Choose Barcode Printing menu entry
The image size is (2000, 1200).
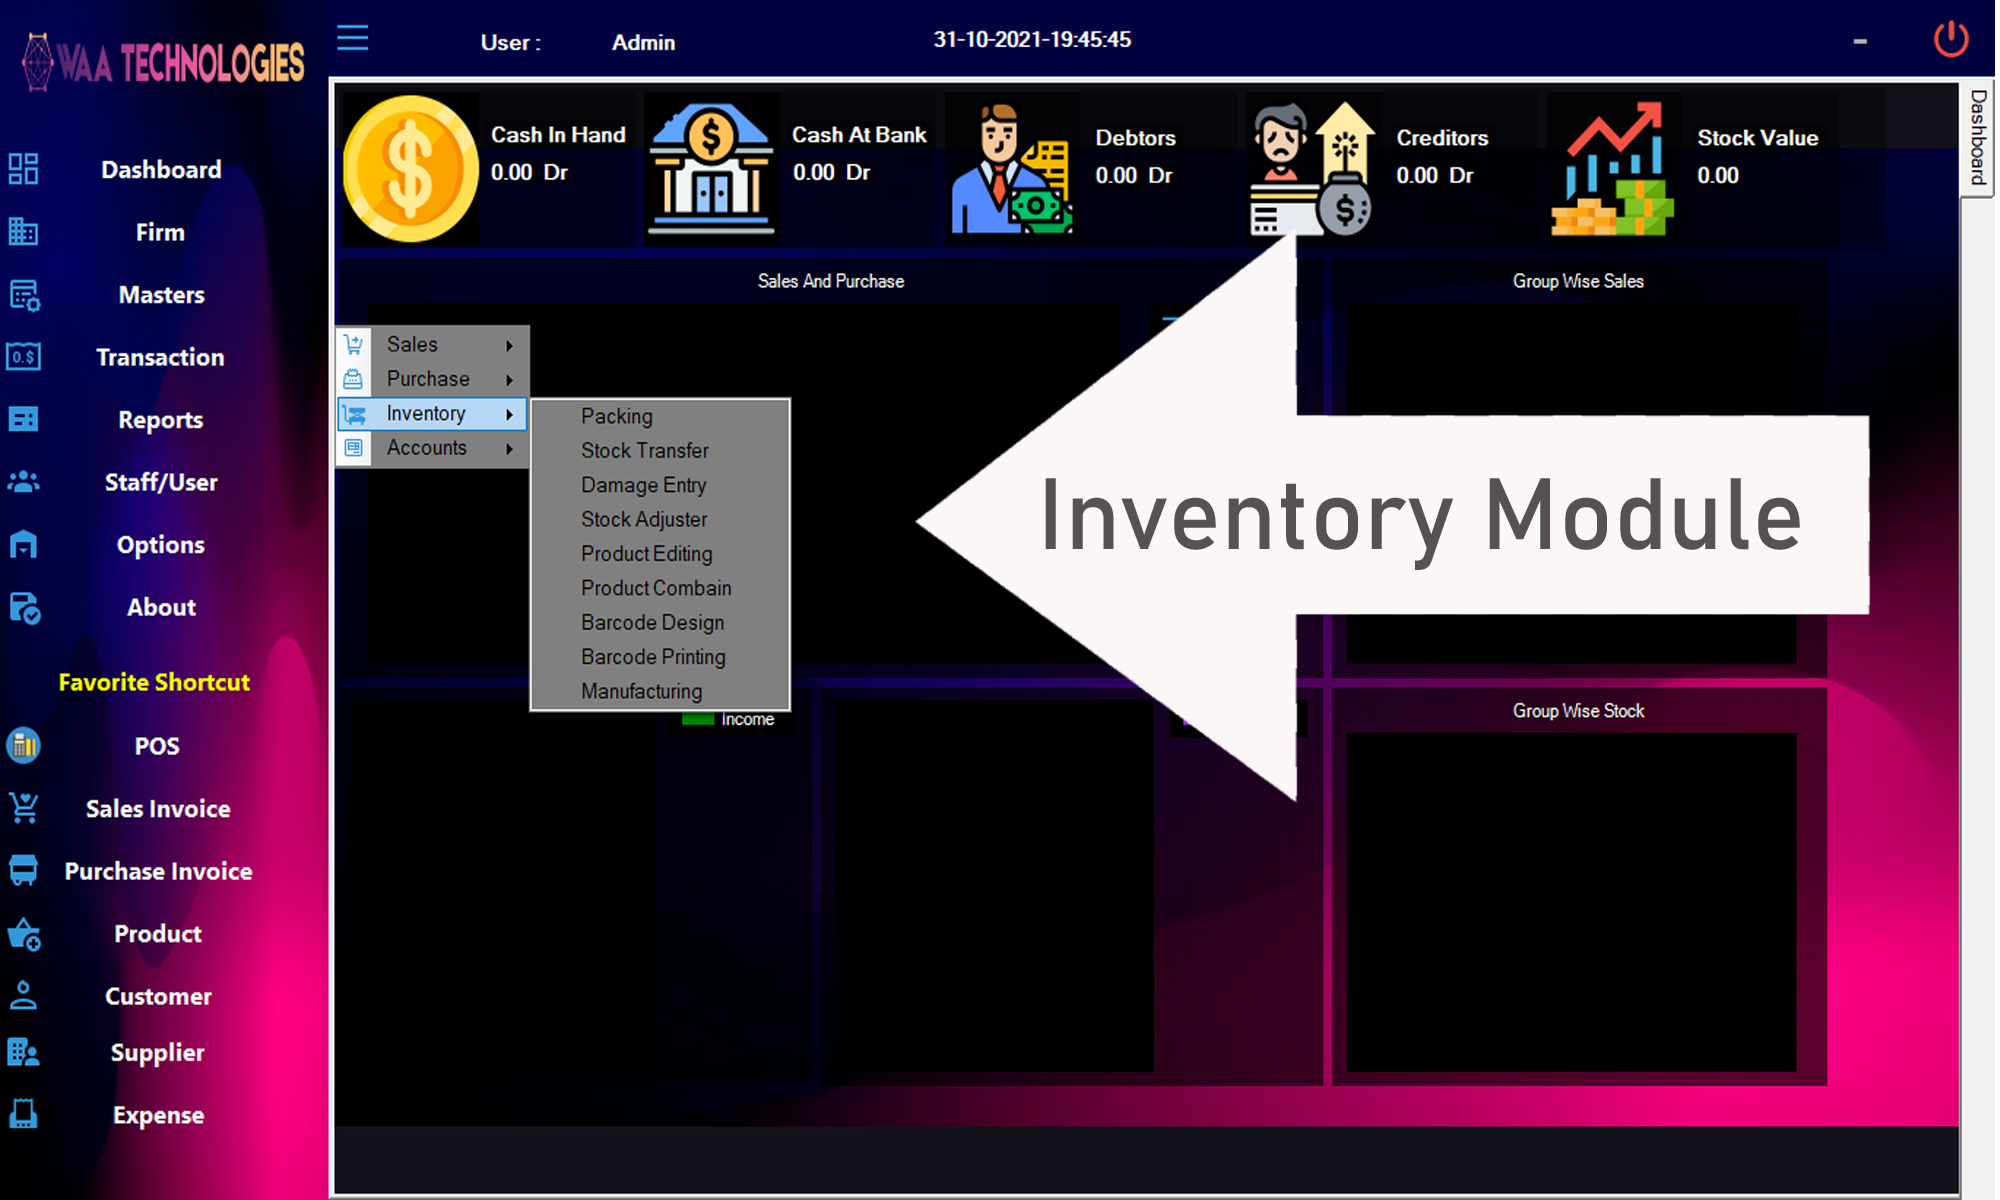(653, 657)
